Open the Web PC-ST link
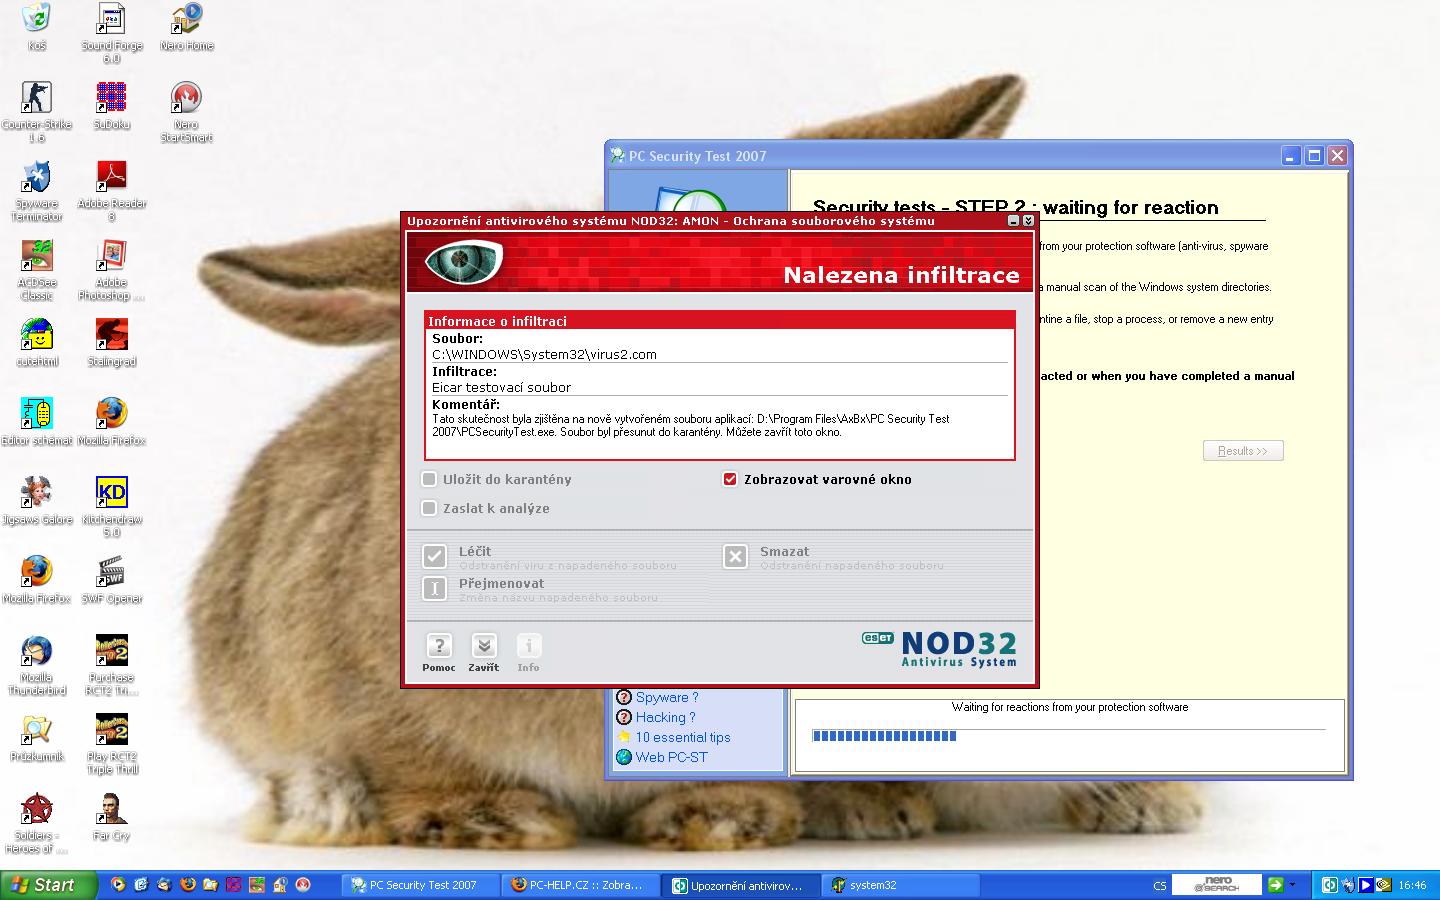This screenshot has width=1440, height=900. pyautogui.click(x=671, y=757)
